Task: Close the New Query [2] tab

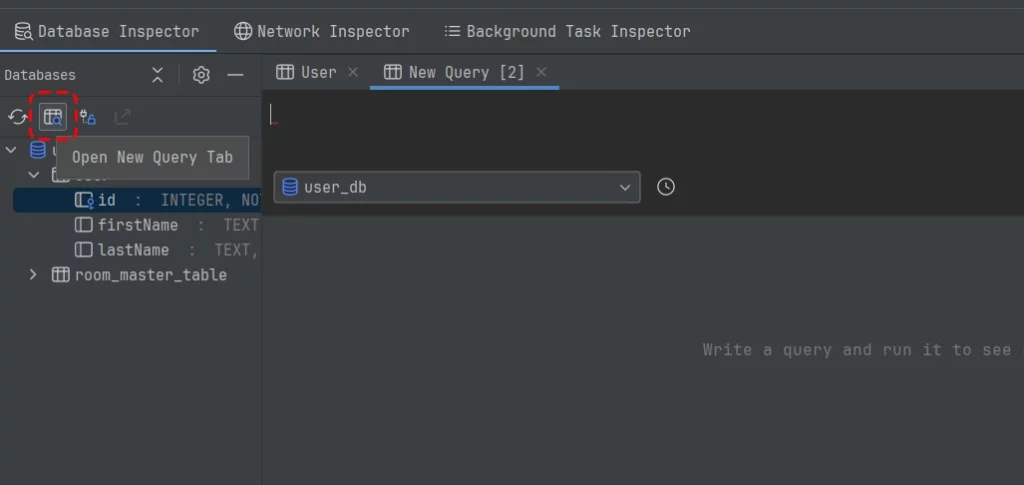Action: tap(541, 72)
